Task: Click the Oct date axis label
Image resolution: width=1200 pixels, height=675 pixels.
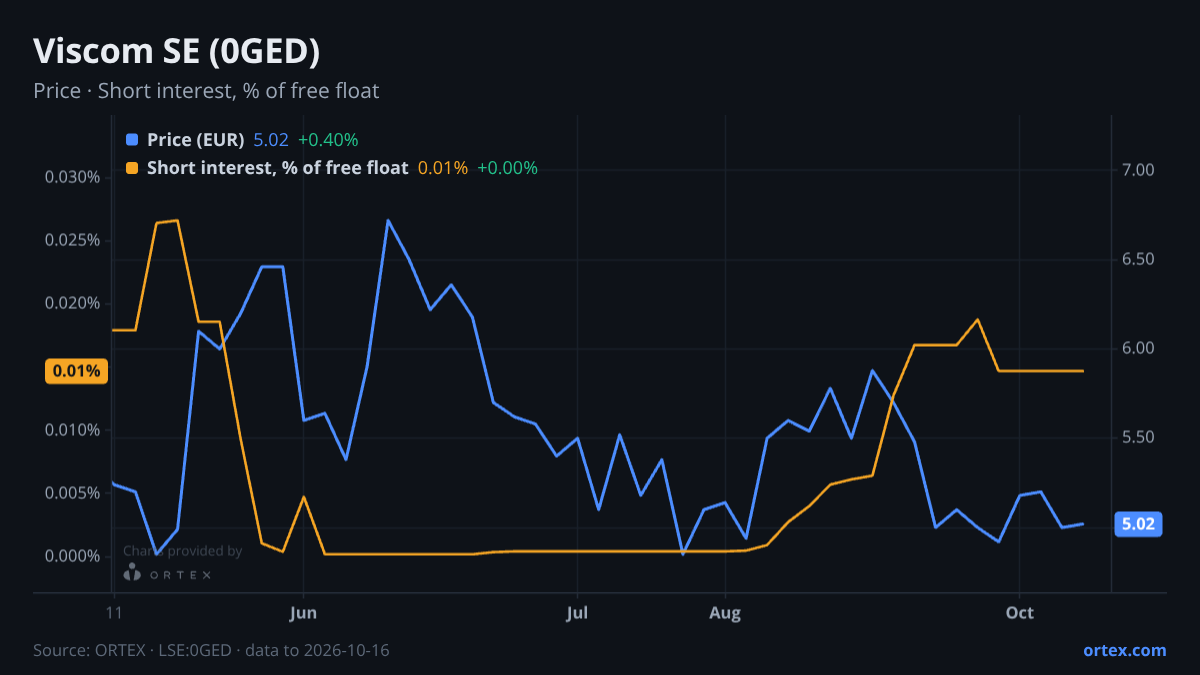Action: [x=1019, y=613]
